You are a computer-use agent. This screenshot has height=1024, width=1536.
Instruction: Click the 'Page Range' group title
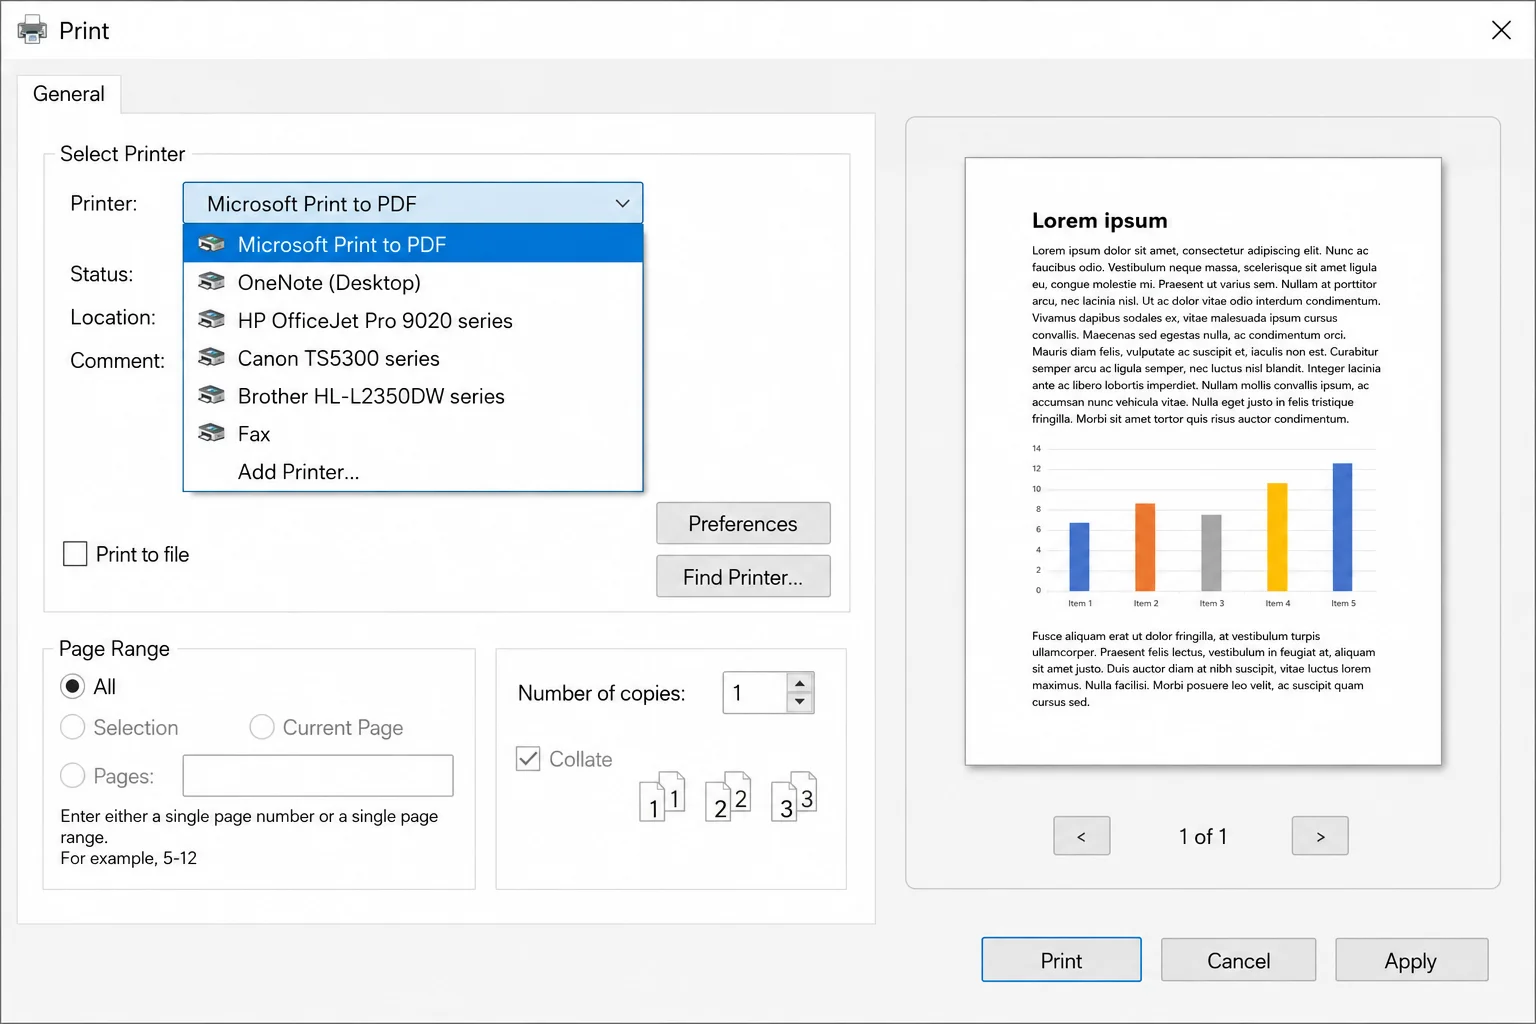coord(114,649)
